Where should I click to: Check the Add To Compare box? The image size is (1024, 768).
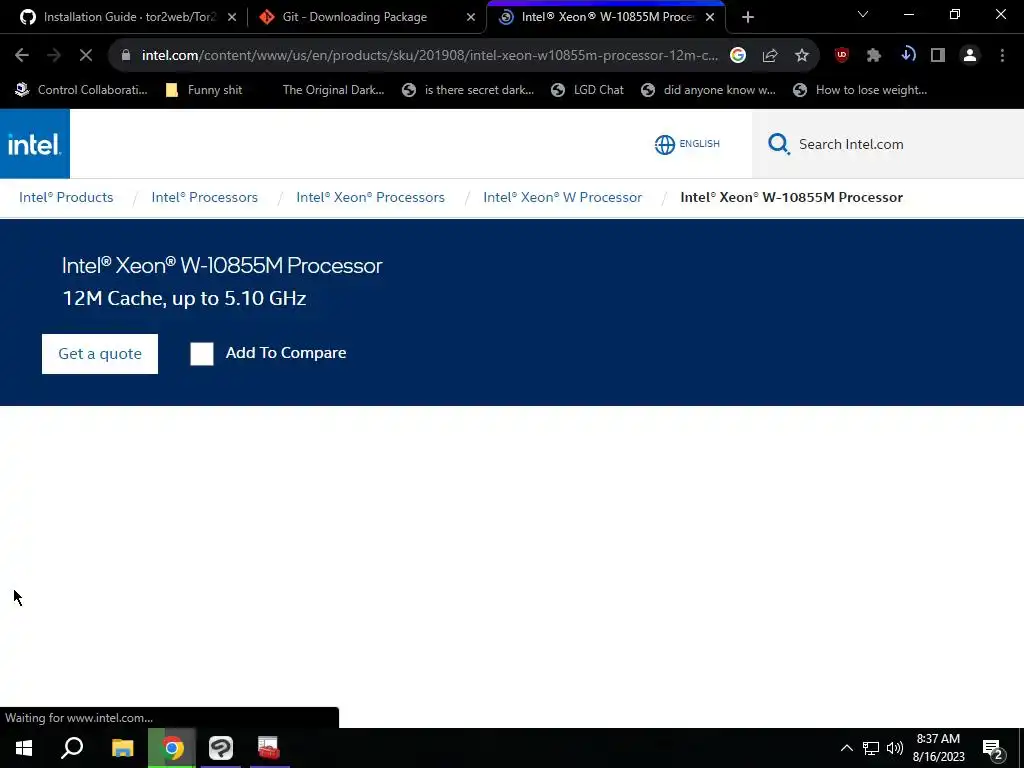point(202,353)
